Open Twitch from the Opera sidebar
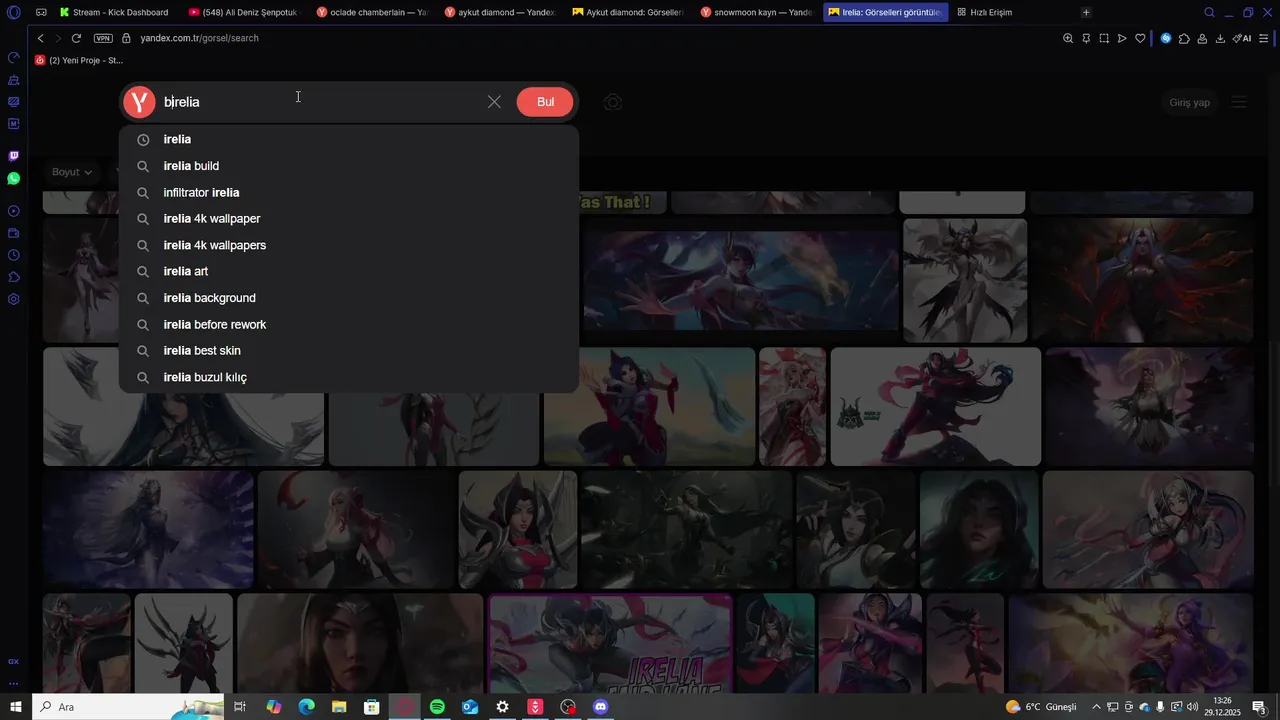Image resolution: width=1280 pixels, height=720 pixels. pos(13,156)
